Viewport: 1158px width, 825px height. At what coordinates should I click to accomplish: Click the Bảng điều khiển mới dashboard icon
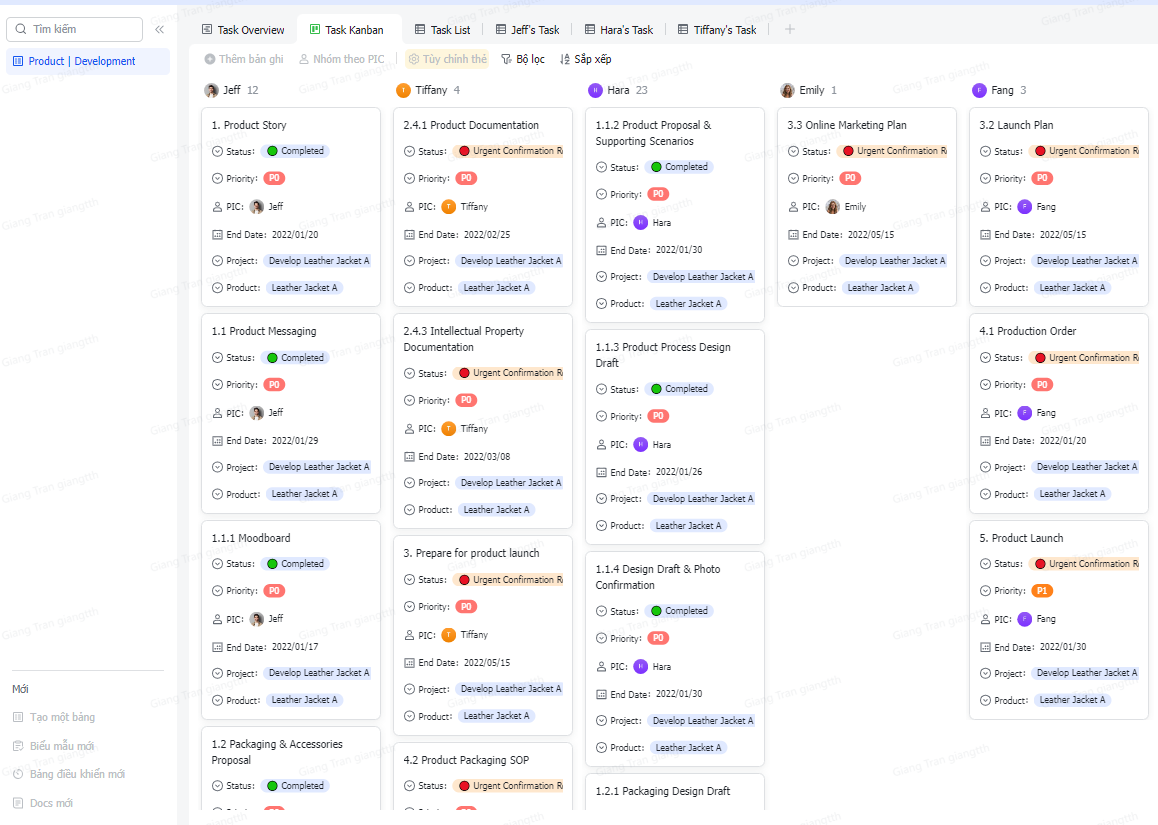click(18, 774)
